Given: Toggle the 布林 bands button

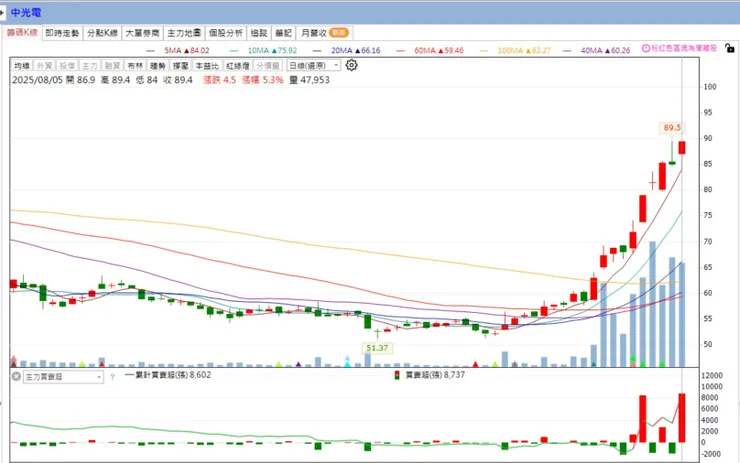Looking at the screenshot, I should (x=135, y=66).
